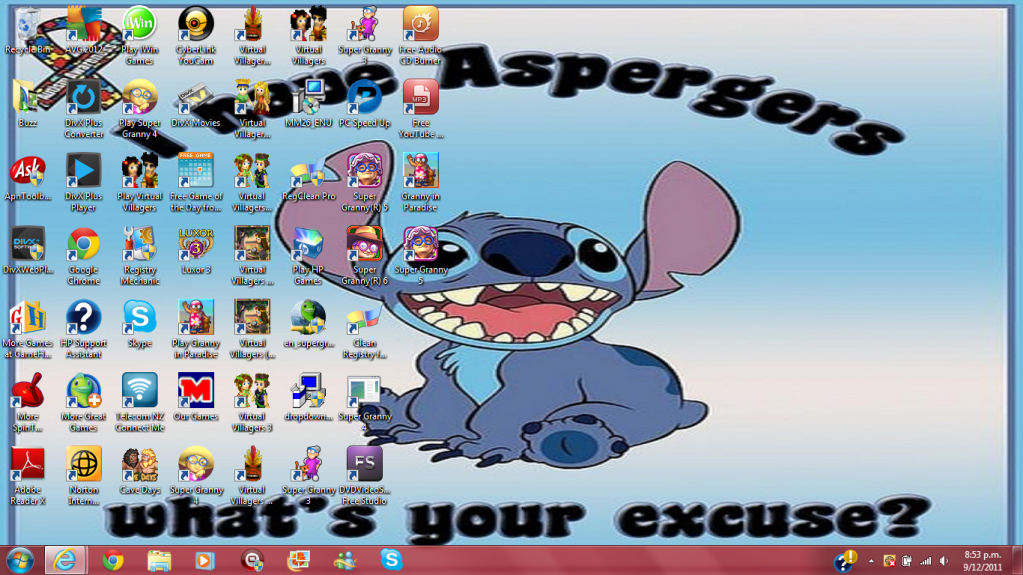Open Skype from the taskbar
This screenshot has height=575, width=1023.
[x=391, y=560]
